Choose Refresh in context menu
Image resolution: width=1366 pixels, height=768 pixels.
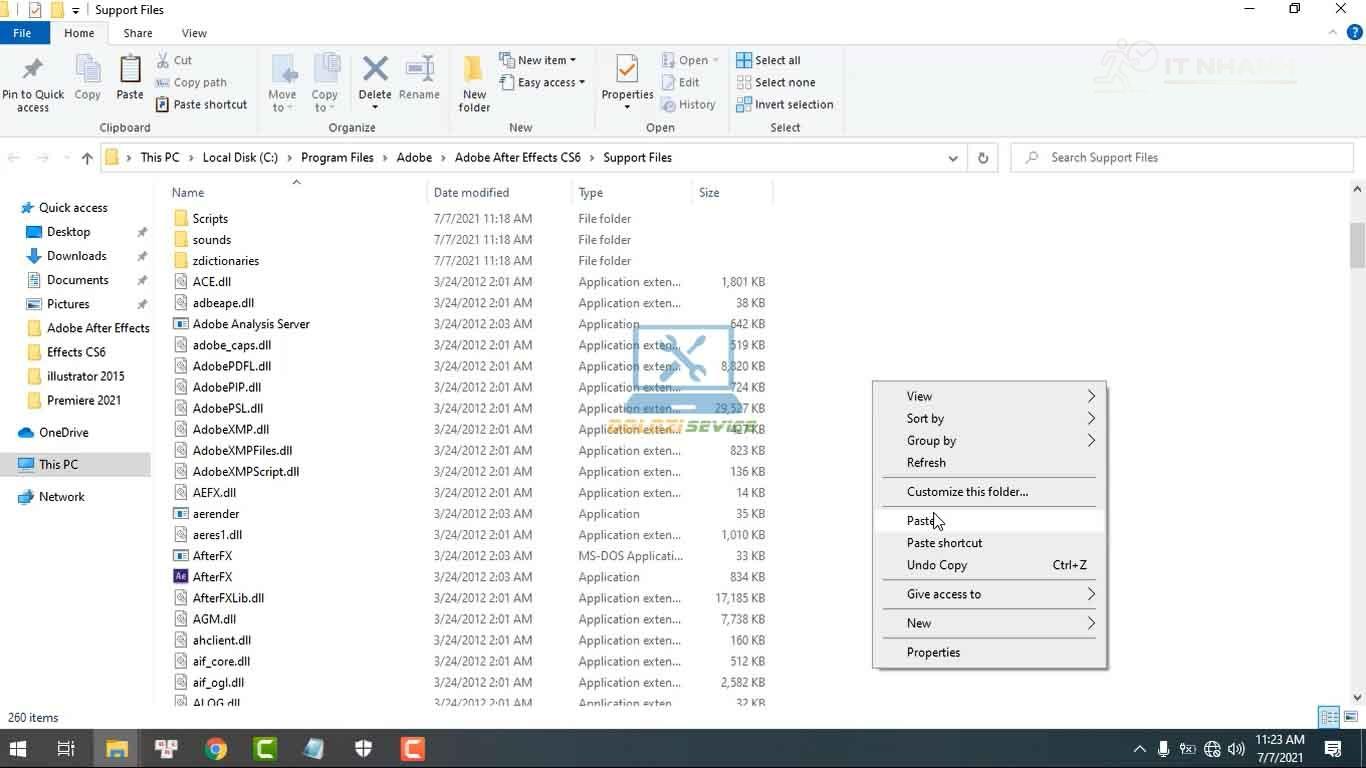click(990, 462)
